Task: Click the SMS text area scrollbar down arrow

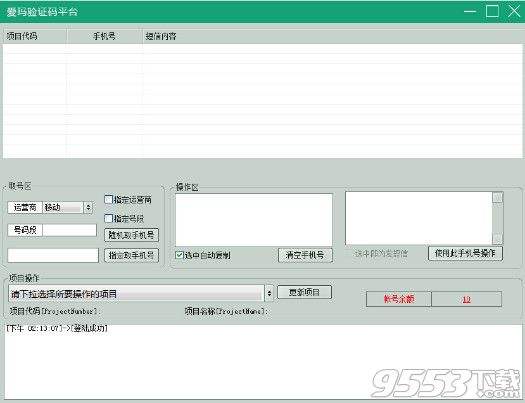Action: click(x=498, y=239)
